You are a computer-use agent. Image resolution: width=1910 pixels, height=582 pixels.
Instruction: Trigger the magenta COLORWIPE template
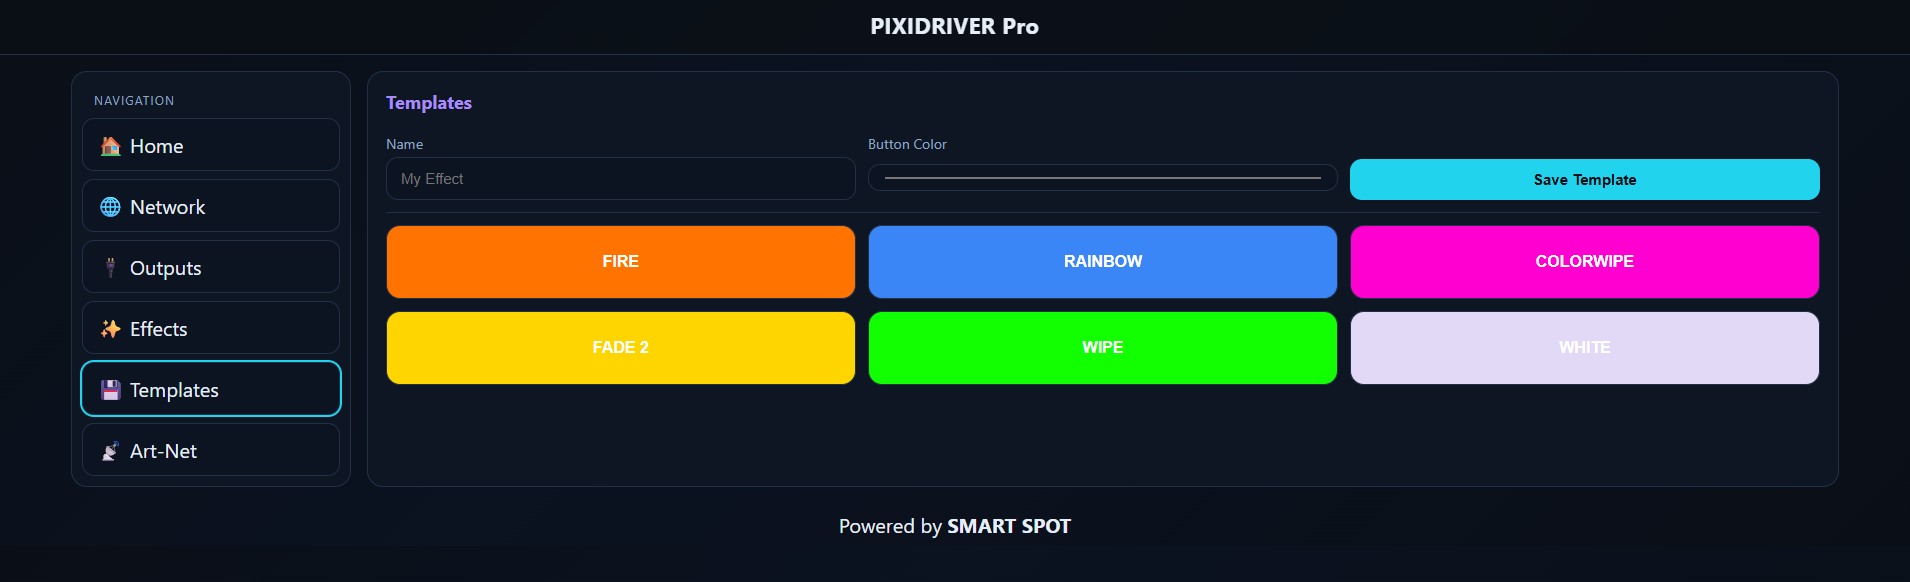(1584, 262)
